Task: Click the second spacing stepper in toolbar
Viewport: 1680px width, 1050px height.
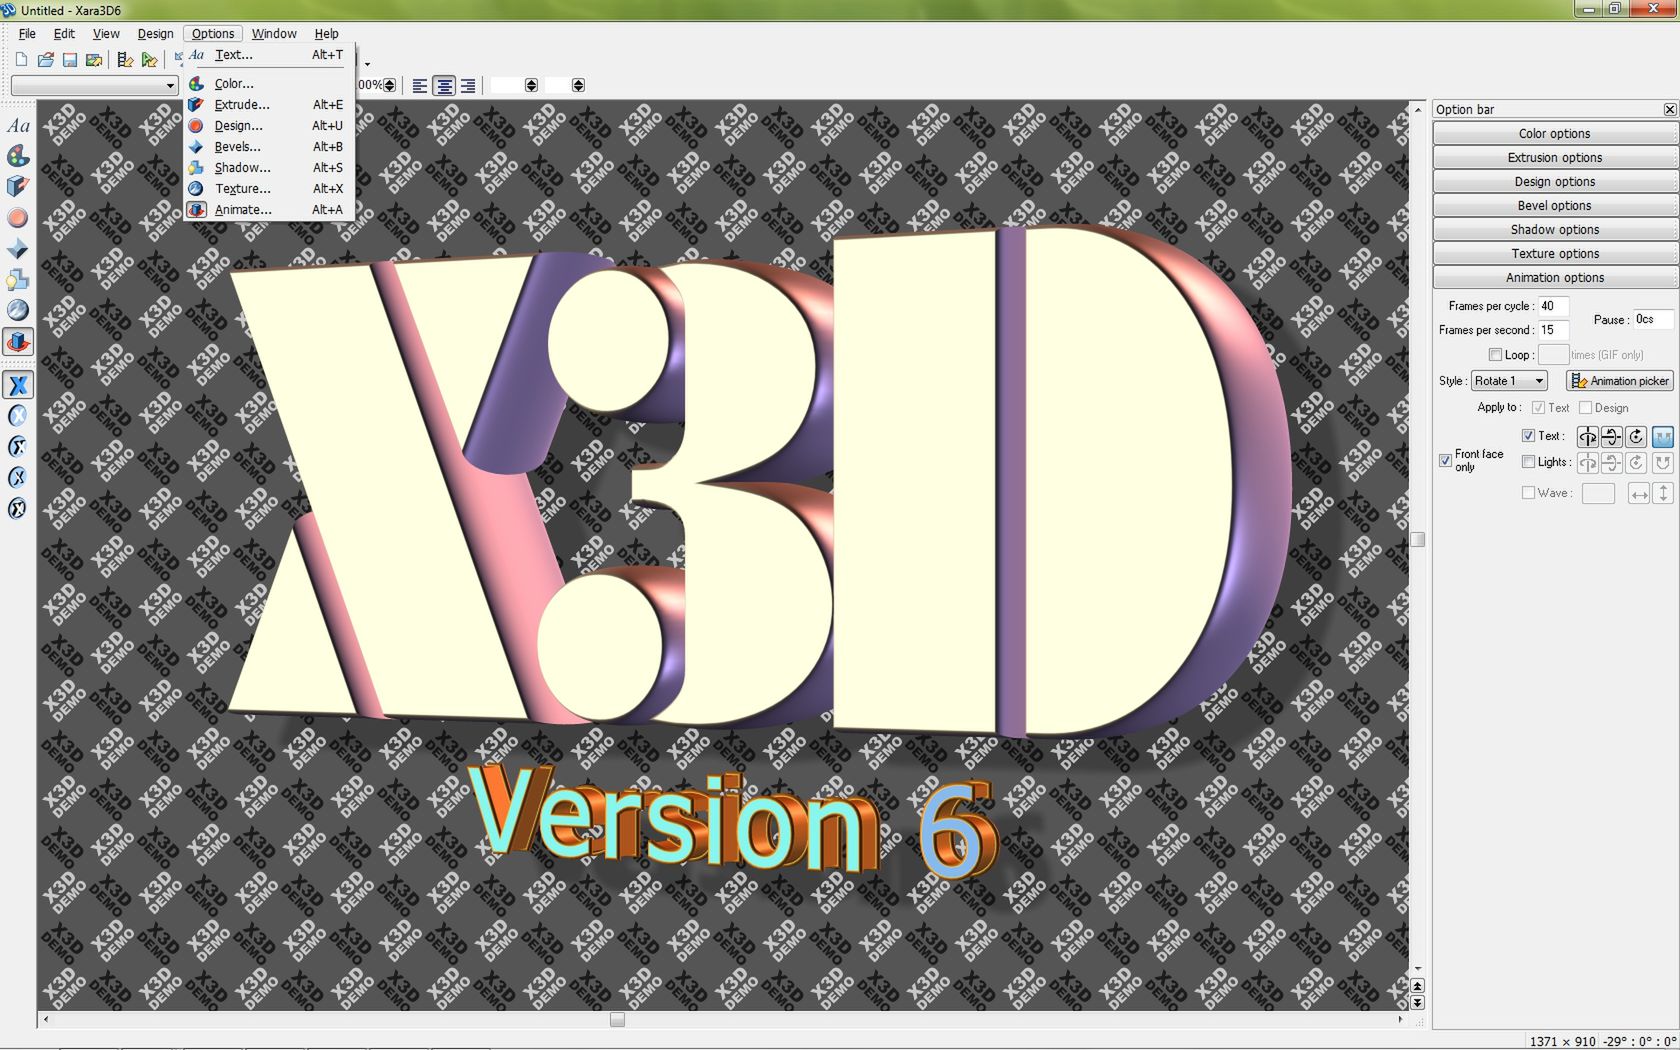Action: (578, 86)
